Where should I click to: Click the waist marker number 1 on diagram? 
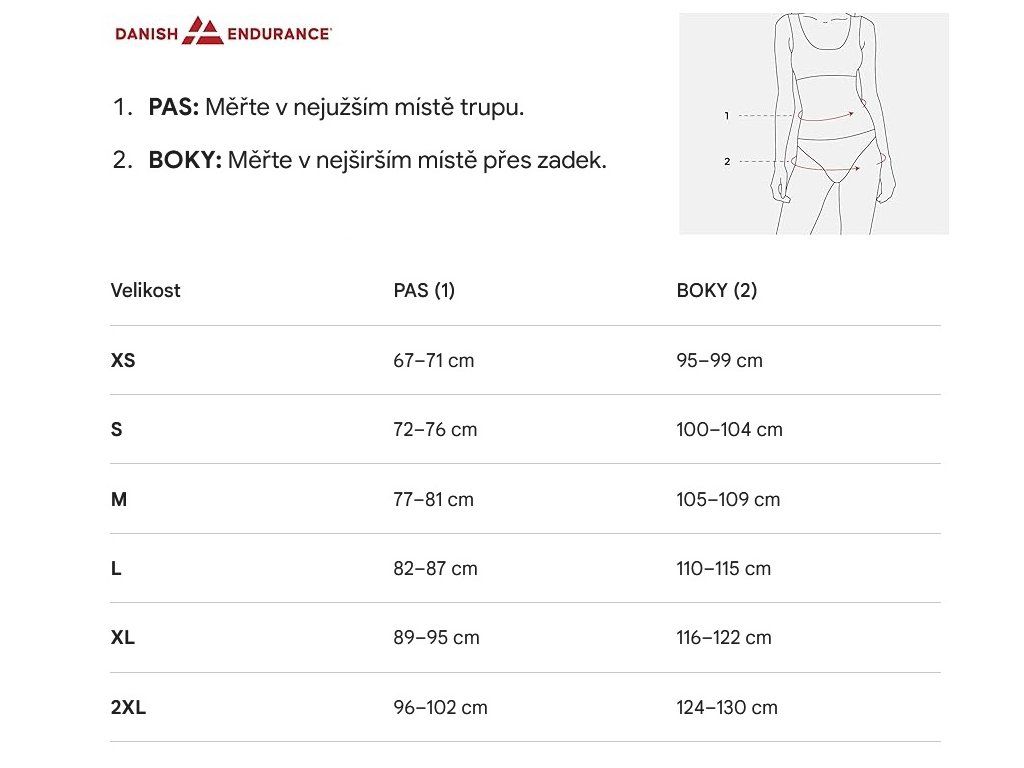[726, 116]
